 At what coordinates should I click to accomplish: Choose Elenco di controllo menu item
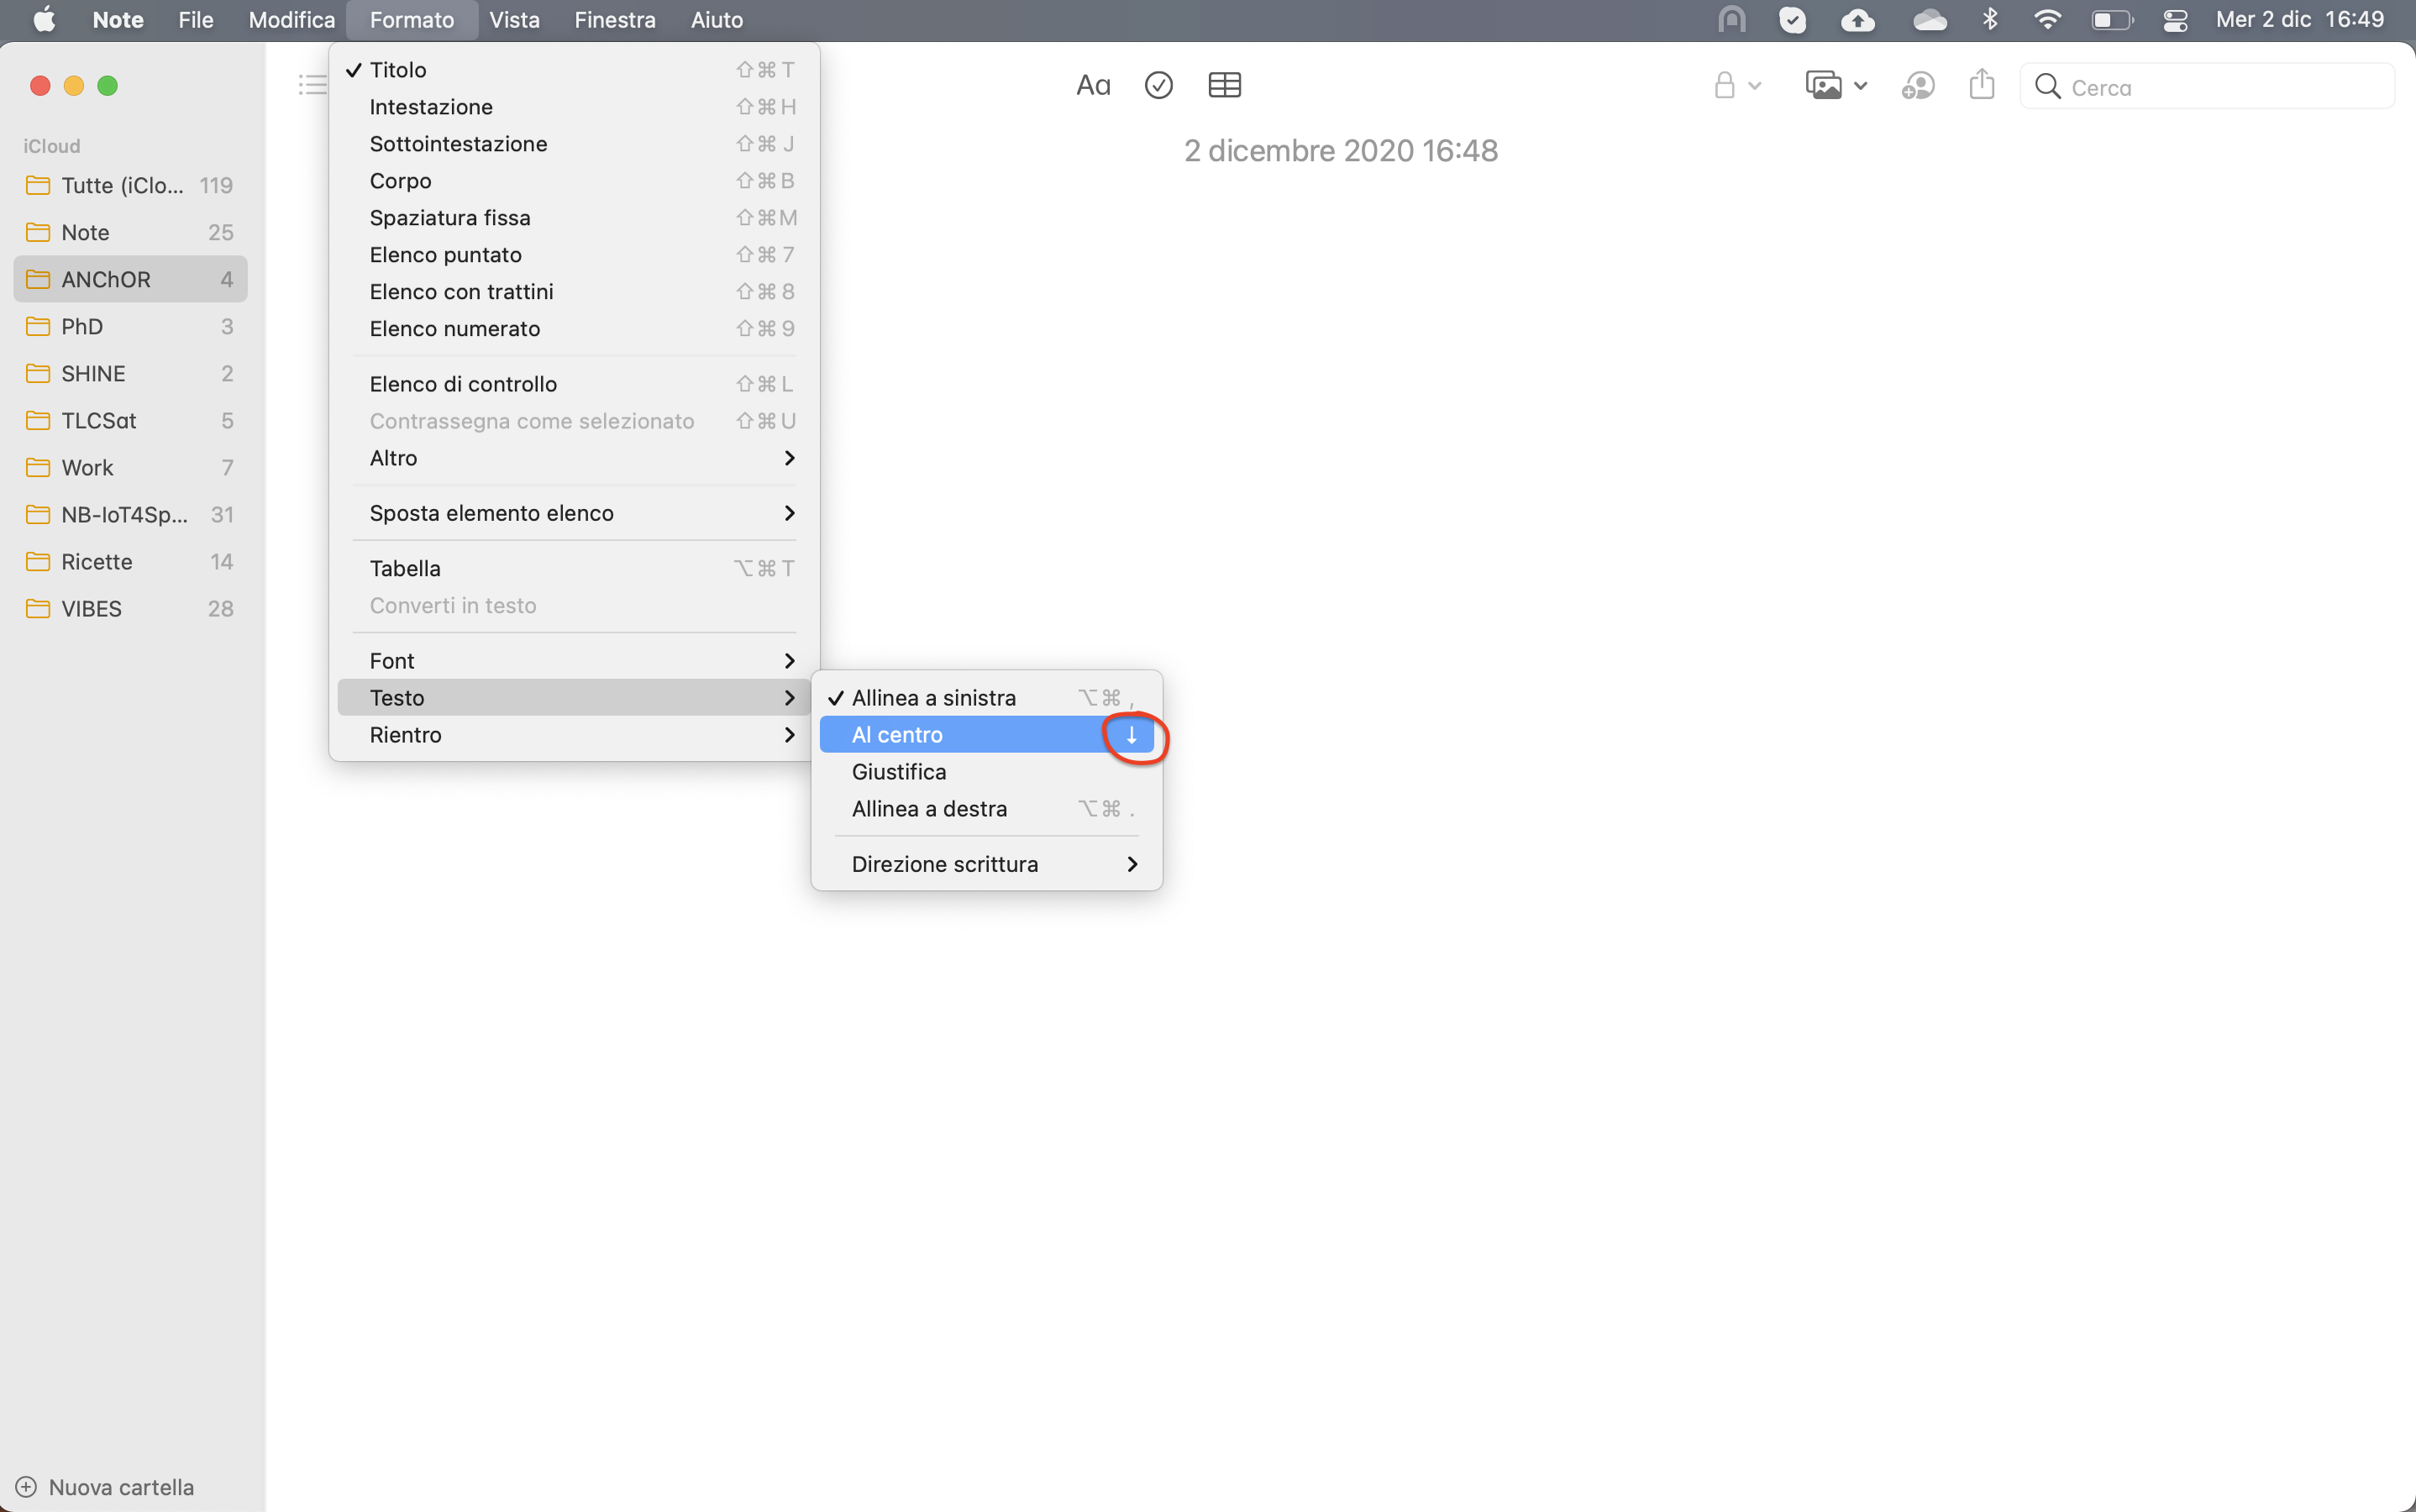click(463, 384)
